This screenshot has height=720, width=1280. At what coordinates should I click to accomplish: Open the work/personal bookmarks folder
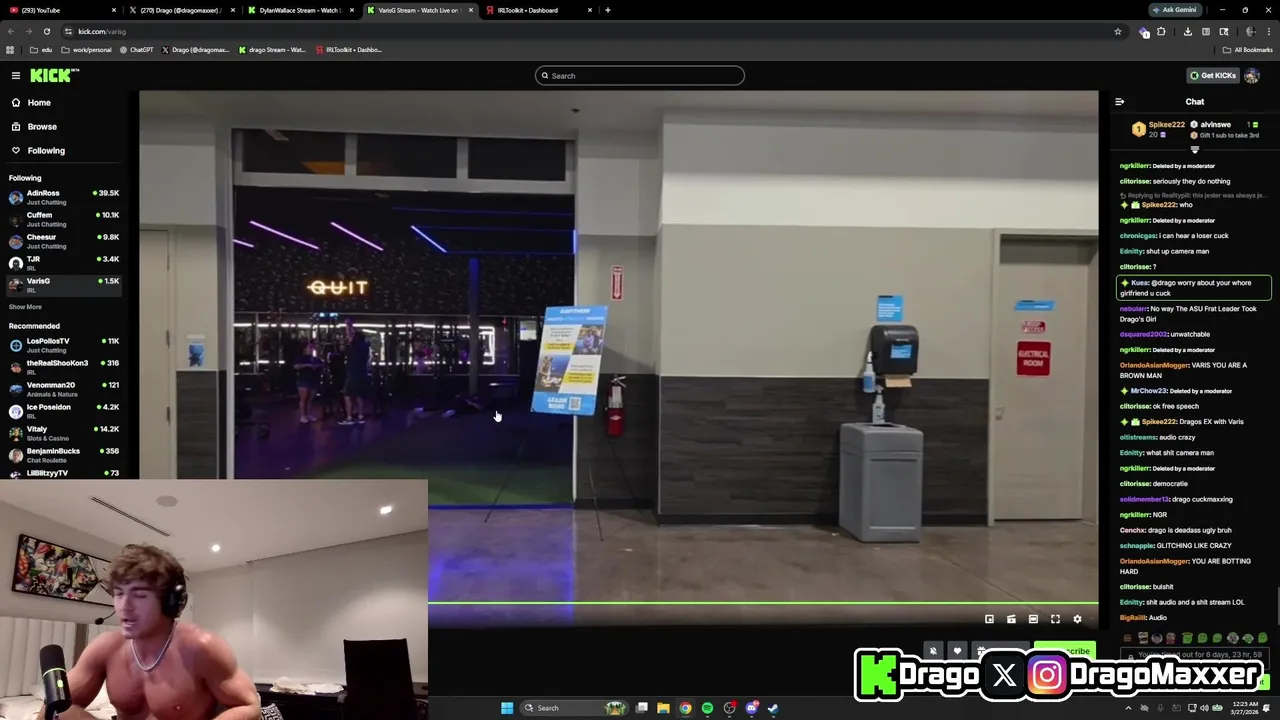pyautogui.click(x=87, y=50)
